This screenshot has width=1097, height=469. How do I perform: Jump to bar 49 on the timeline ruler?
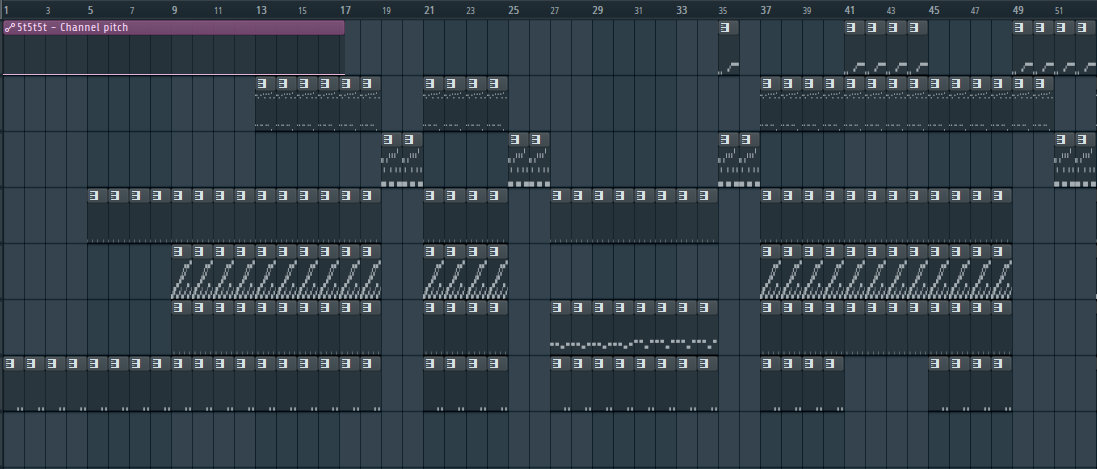(1018, 10)
